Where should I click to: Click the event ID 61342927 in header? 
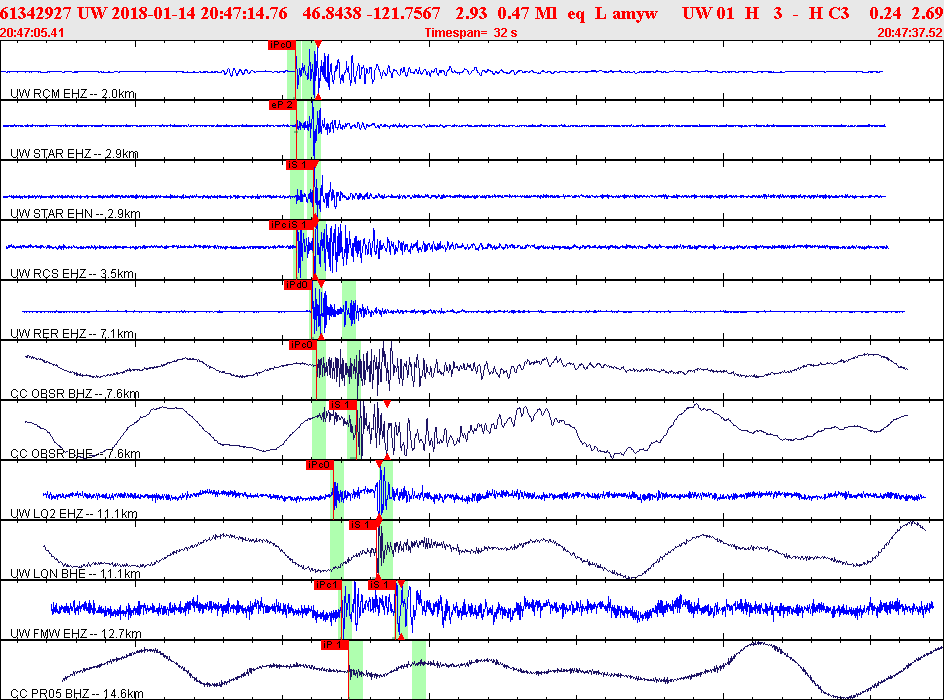tap(36, 13)
